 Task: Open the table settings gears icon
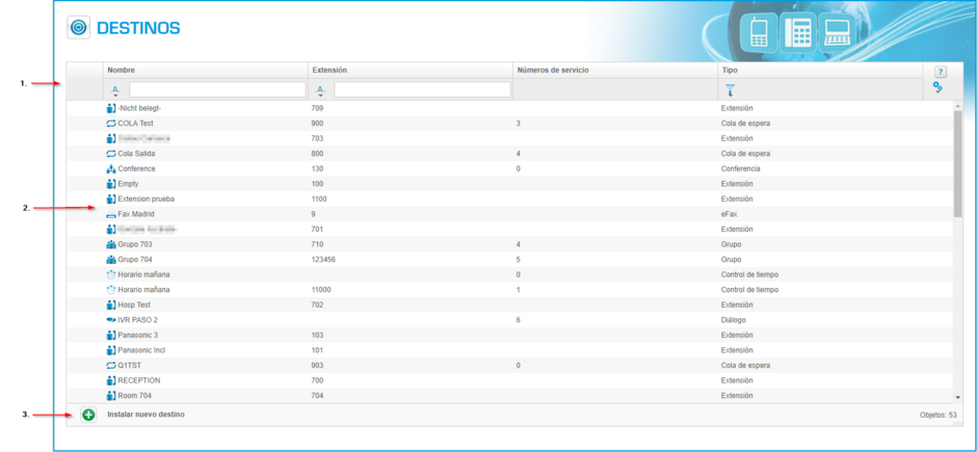point(937,88)
